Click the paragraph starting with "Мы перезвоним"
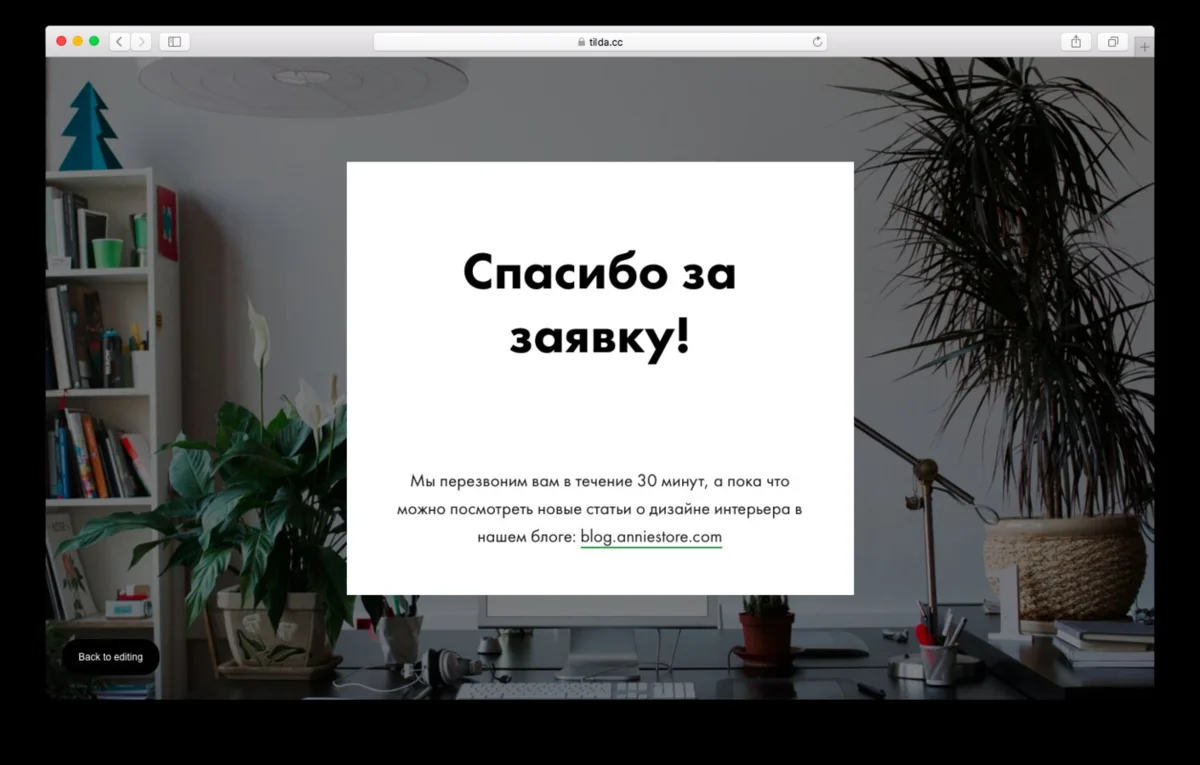Screen dimensions: 1200x765 coord(599,508)
